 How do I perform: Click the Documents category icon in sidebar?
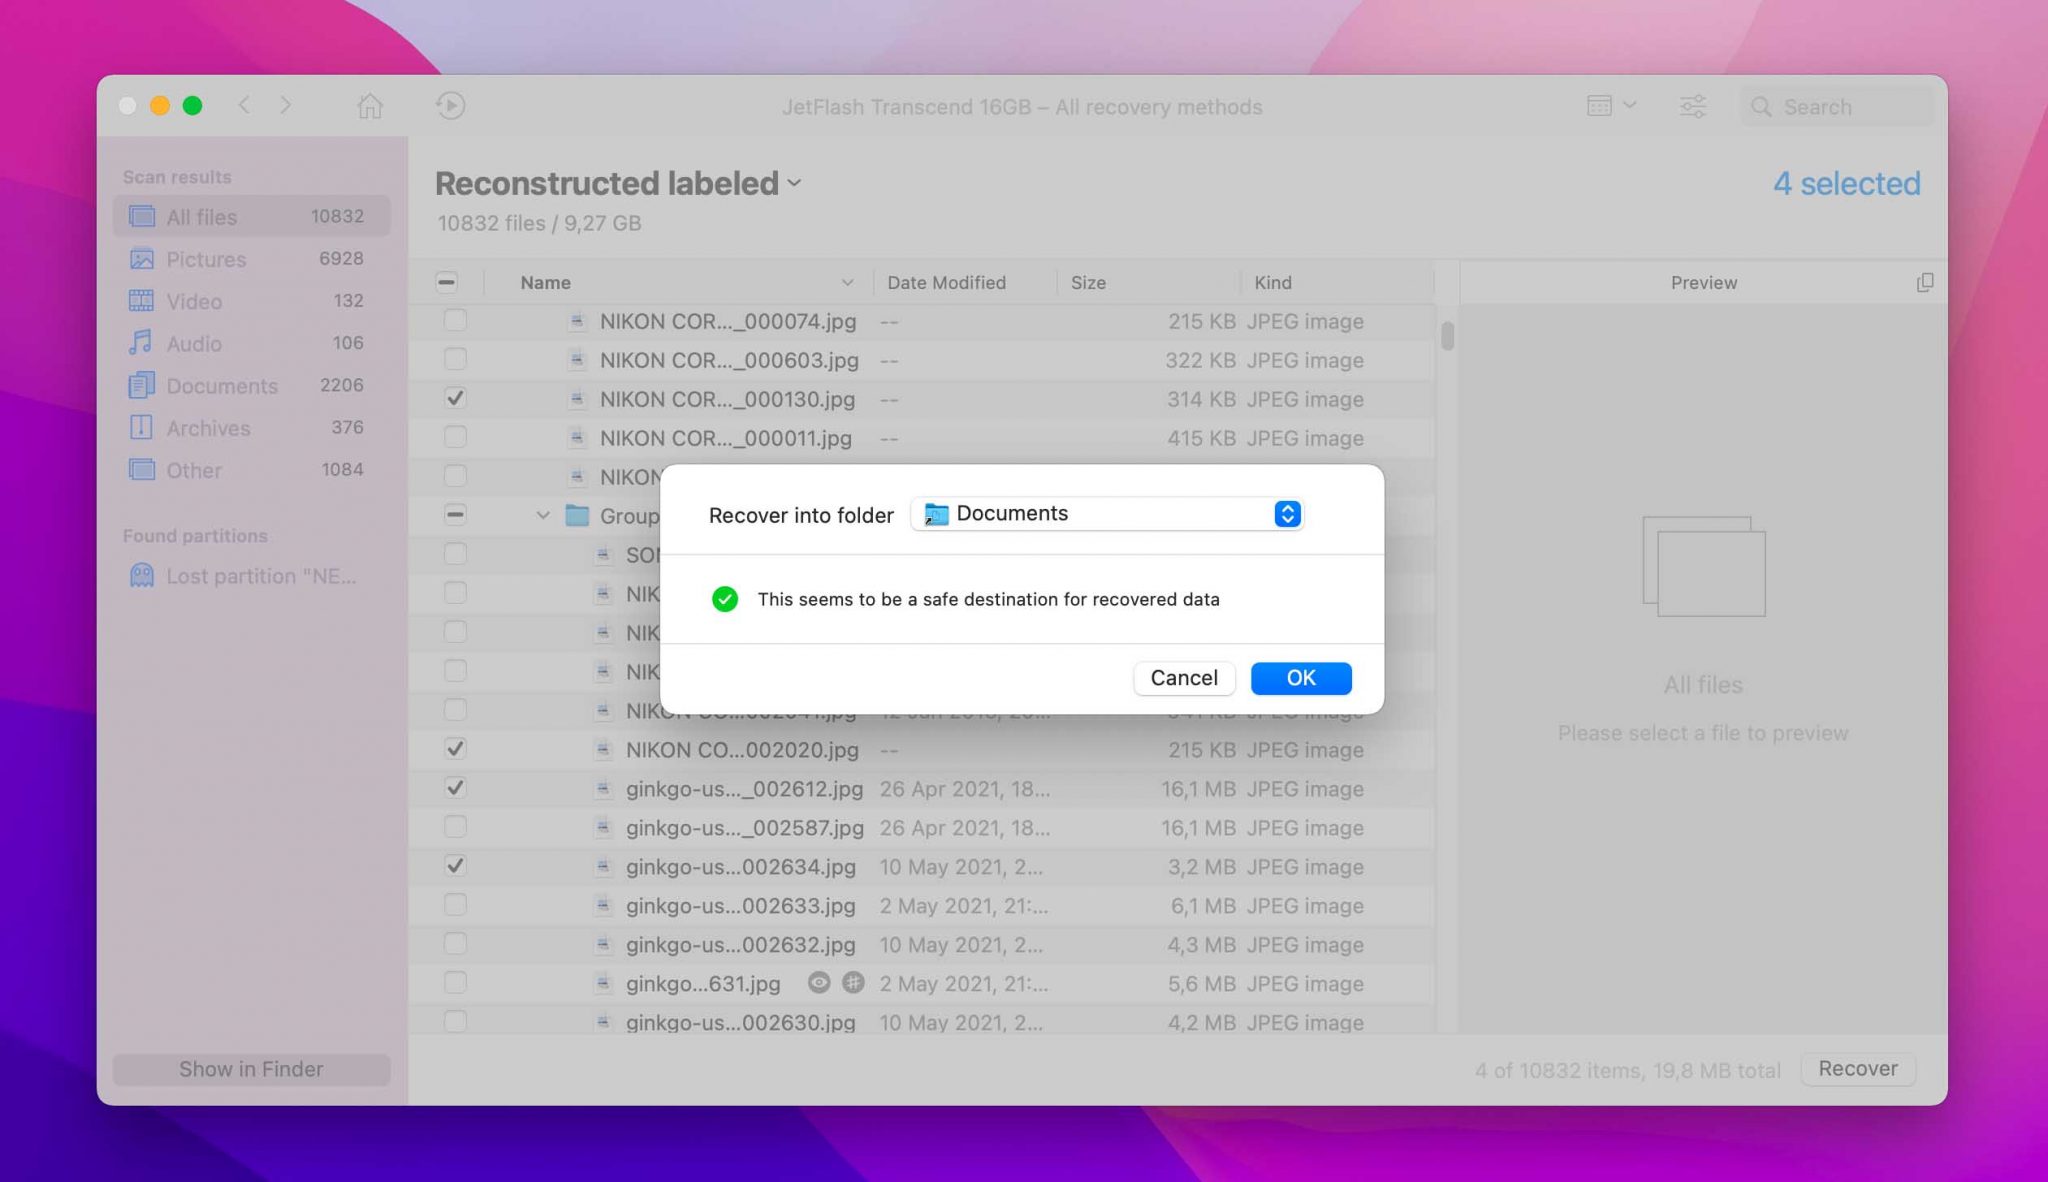pos(139,384)
